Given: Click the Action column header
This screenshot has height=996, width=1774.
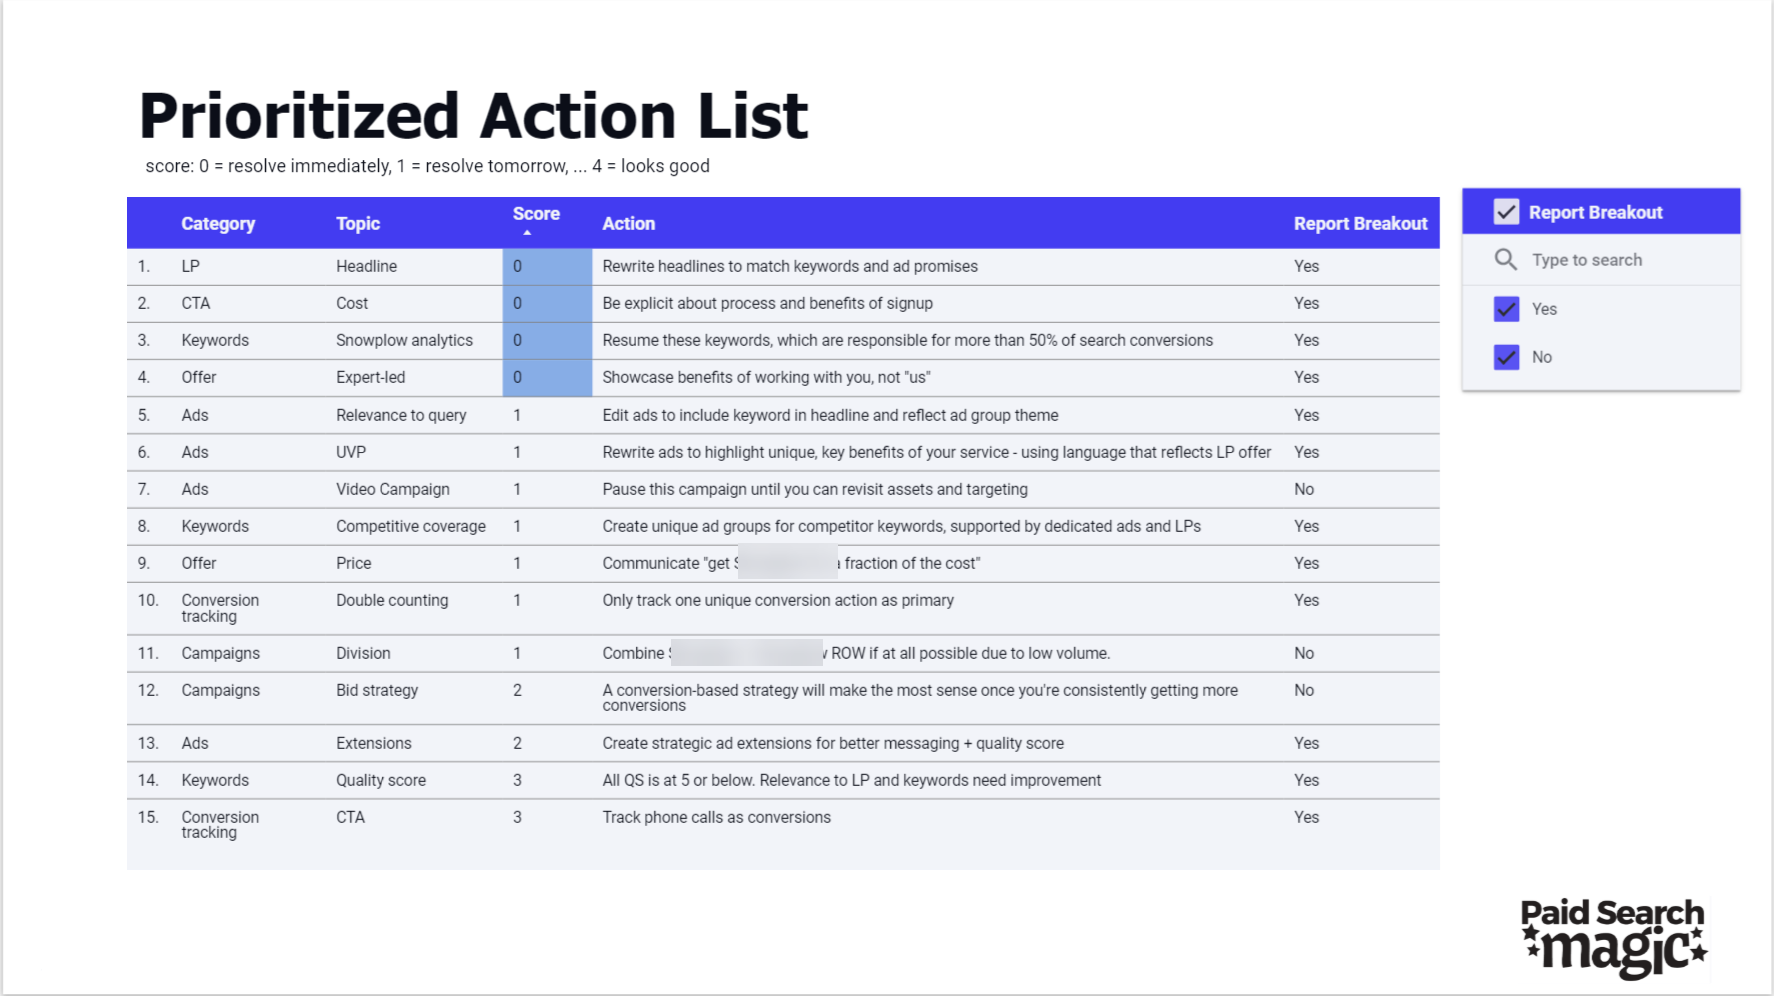Looking at the screenshot, I should click(628, 224).
